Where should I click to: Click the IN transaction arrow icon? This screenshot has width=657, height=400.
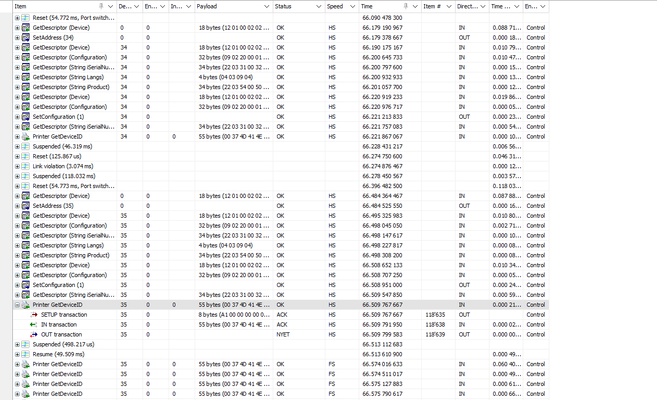(34, 325)
